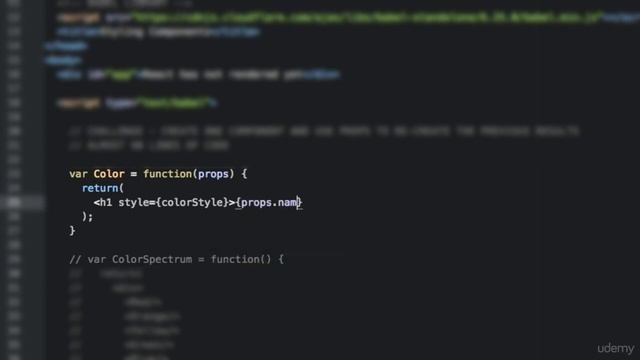
Task: Click the ');' closing line
Action: point(87,217)
